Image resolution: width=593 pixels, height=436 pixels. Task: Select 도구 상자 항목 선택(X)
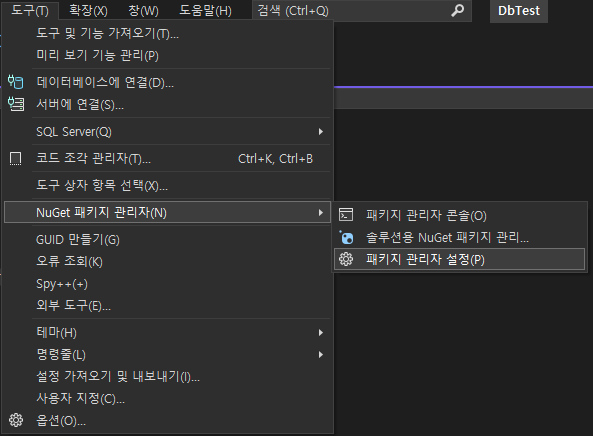coord(168,185)
